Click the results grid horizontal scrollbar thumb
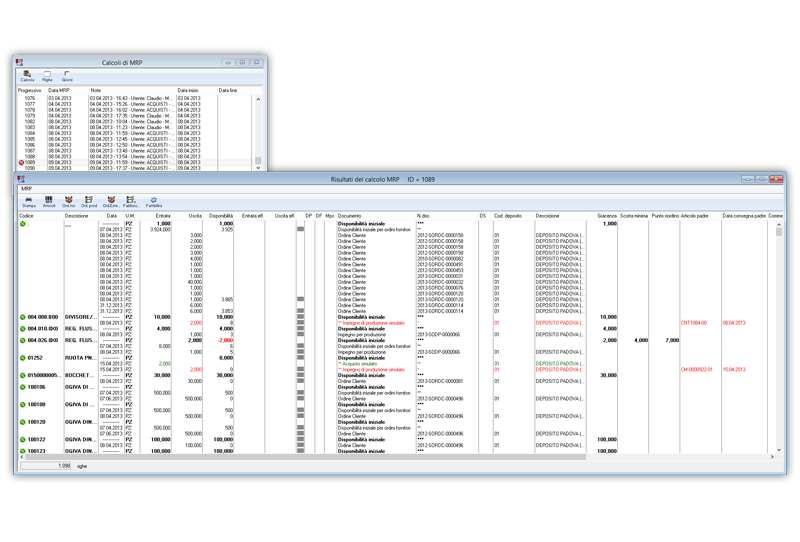 click(306, 457)
